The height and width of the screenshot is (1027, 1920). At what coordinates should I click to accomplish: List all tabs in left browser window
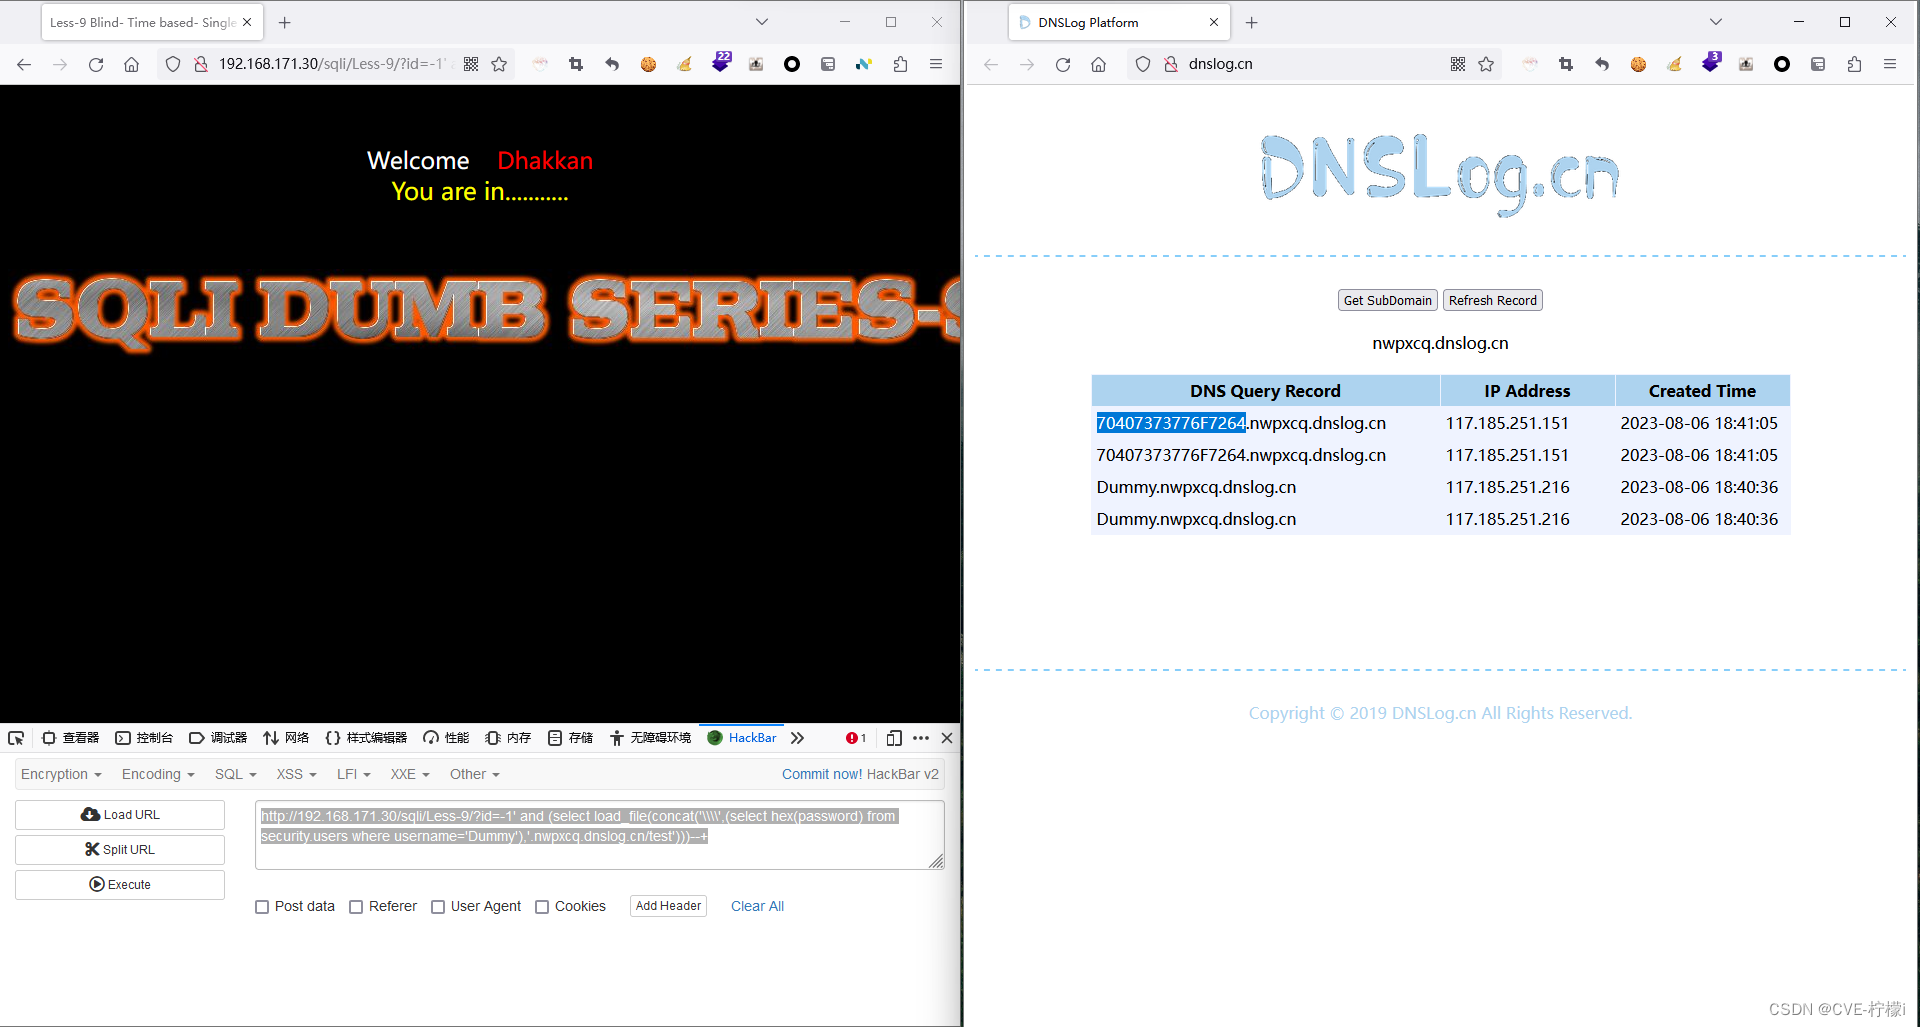(x=762, y=22)
